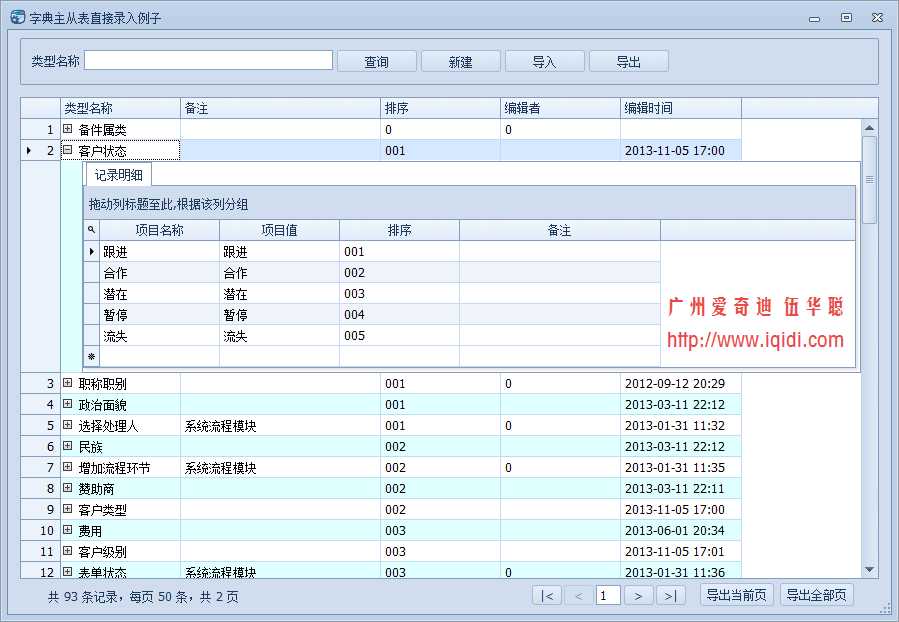Click detail grid 排序 column header
The width and height of the screenshot is (899, 622).
pyautogui.click(x=399, y=230)
